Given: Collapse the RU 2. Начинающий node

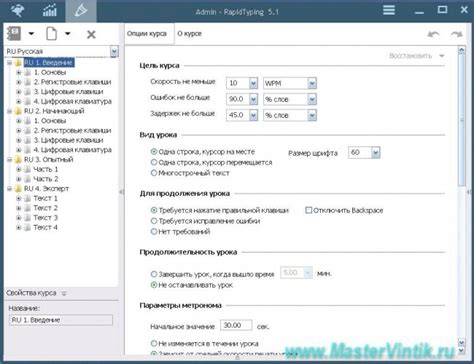Looking at the screenshot, I should [9, 111].
